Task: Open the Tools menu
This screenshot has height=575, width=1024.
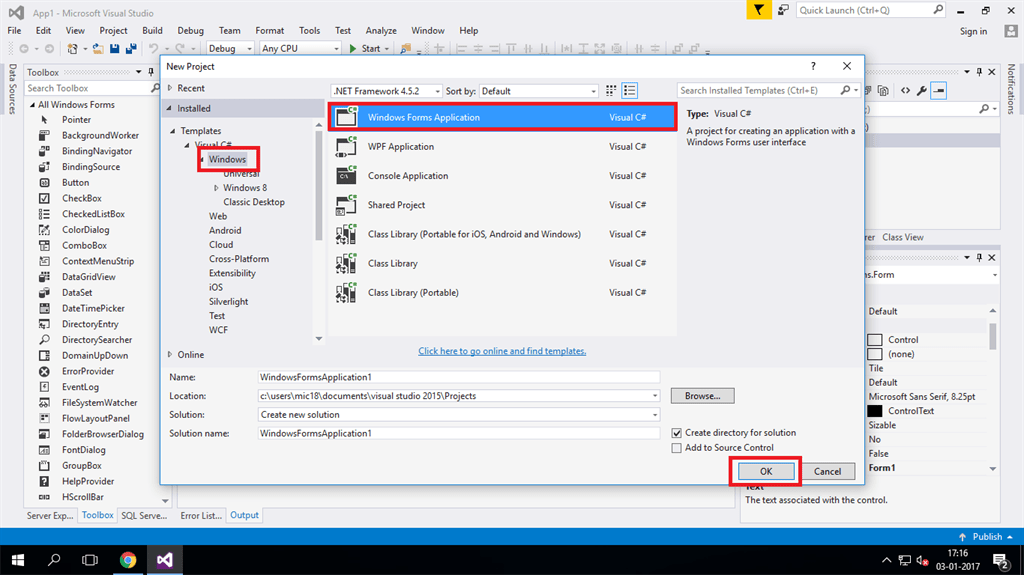Action: coord(310,31)
